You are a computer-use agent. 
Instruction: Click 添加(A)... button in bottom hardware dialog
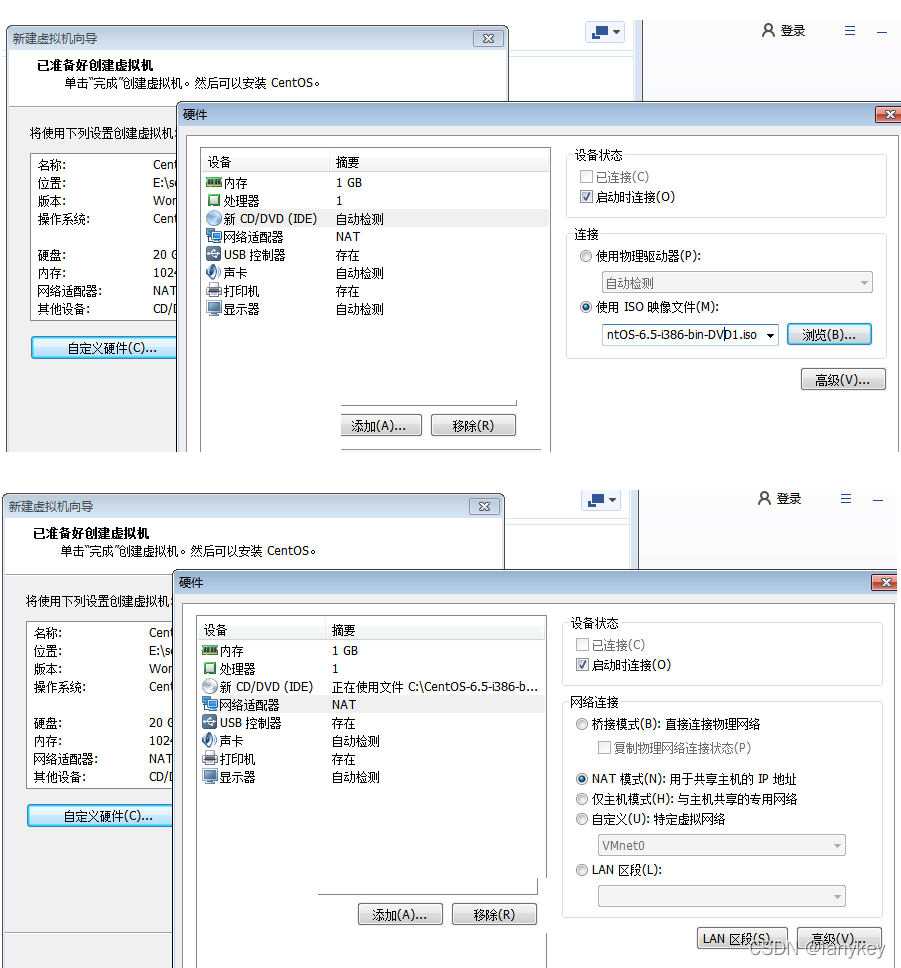tap(400, 914)
